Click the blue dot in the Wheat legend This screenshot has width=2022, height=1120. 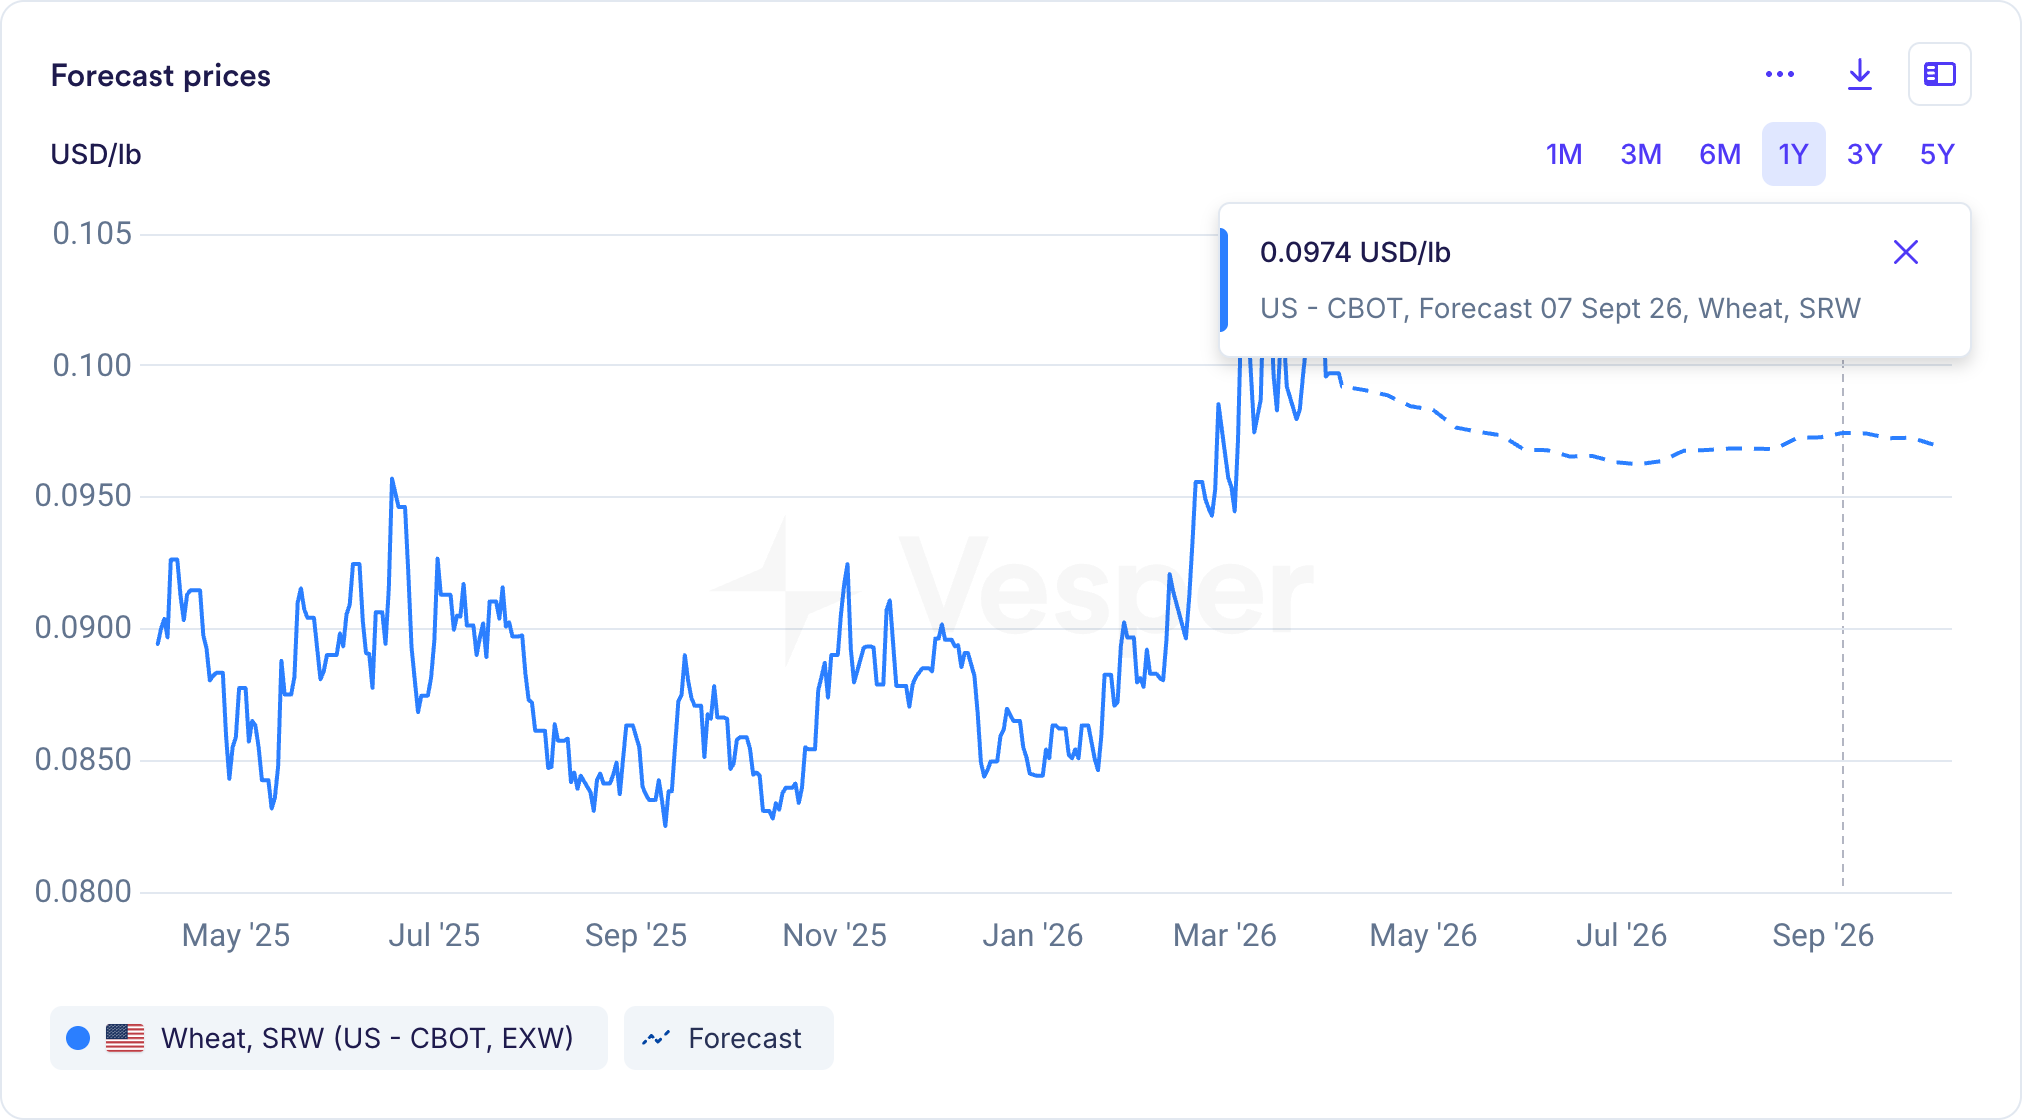[x=78, y=1038]
